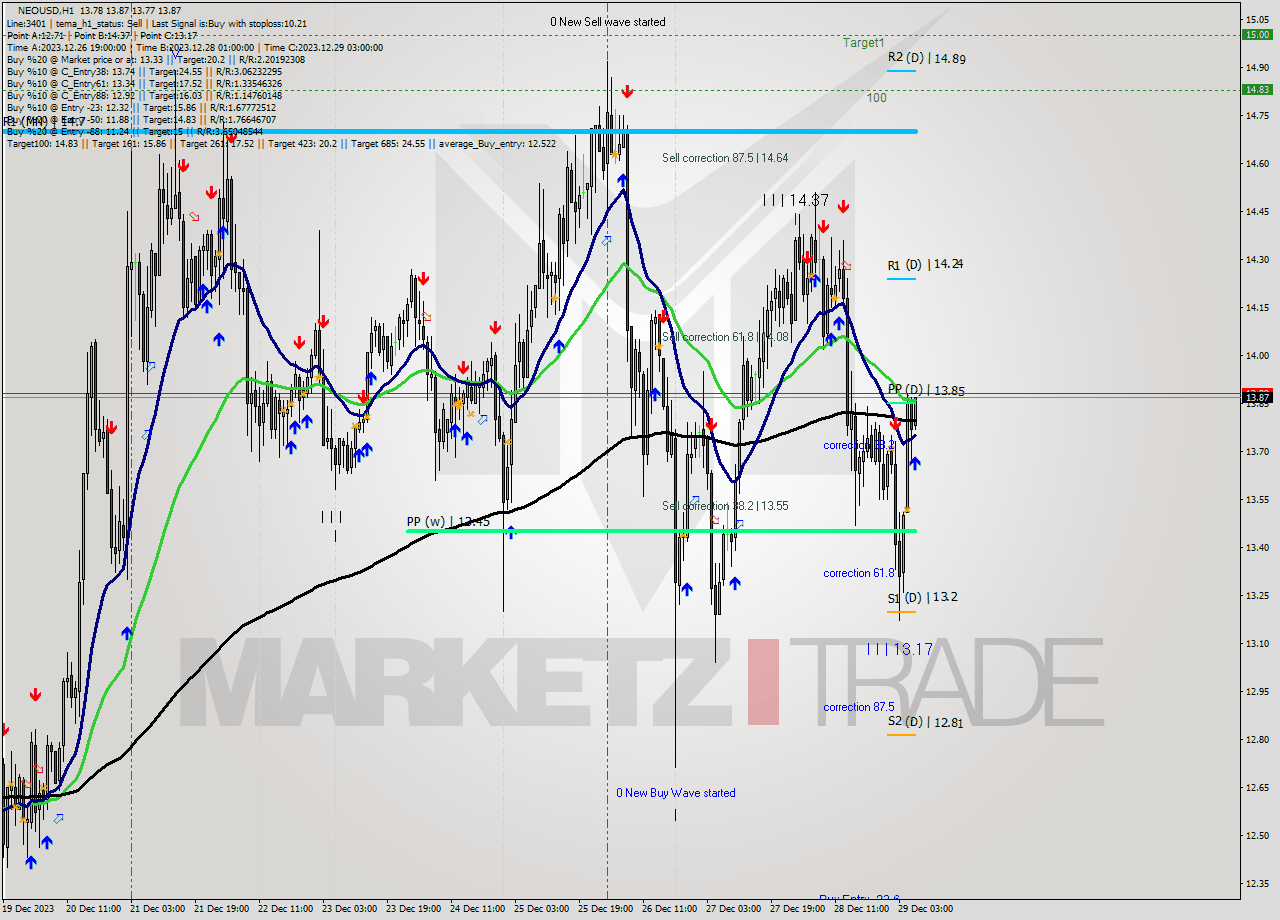Click the 'Buy %20 @ Market price' line
This screenshot has width=1280, height=920.
tap(156, 59)
